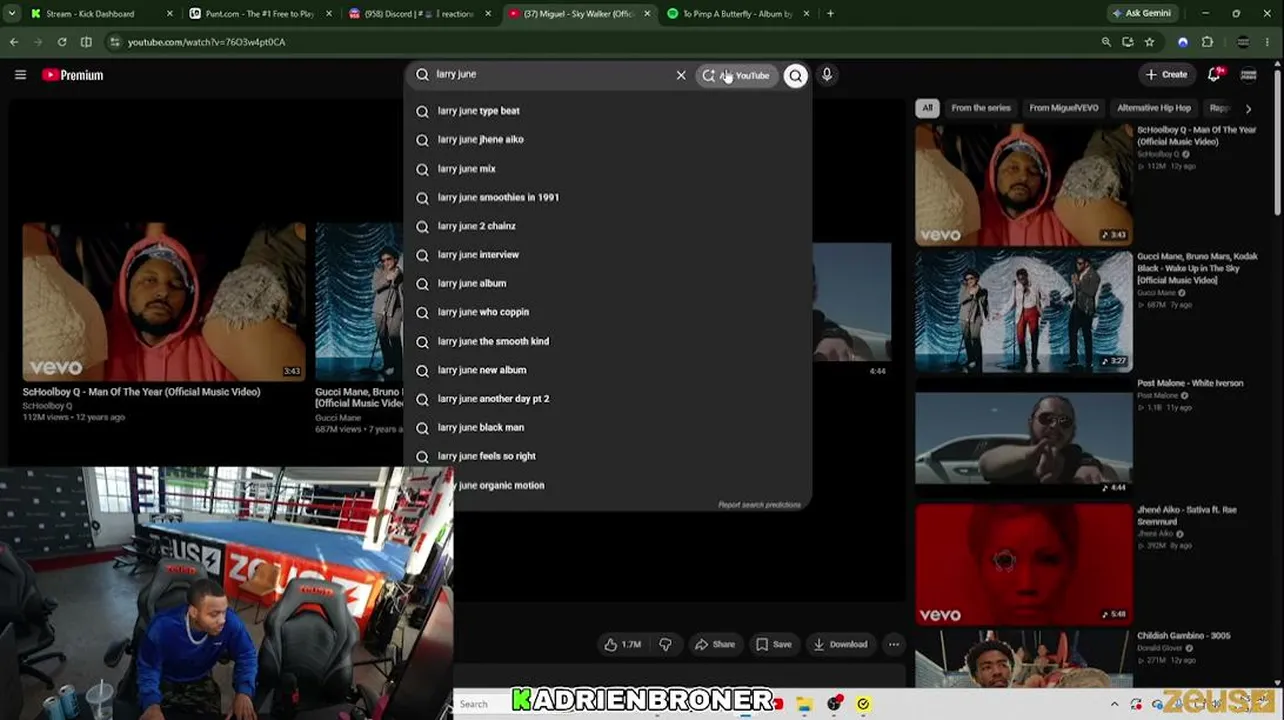
Task: Reload the current page
Action: coord(62,42)
